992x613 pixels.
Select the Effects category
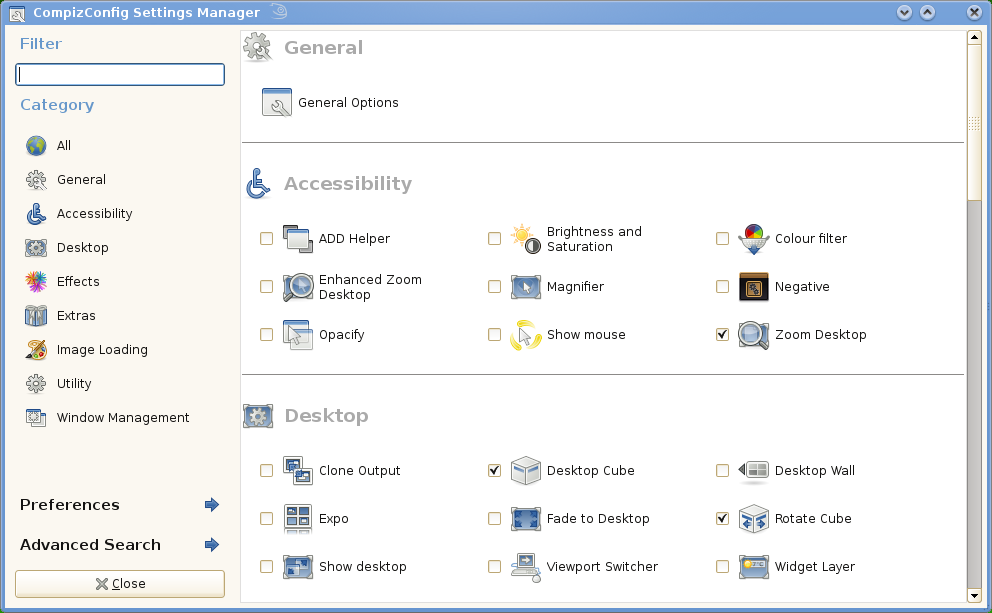(77, 282)
